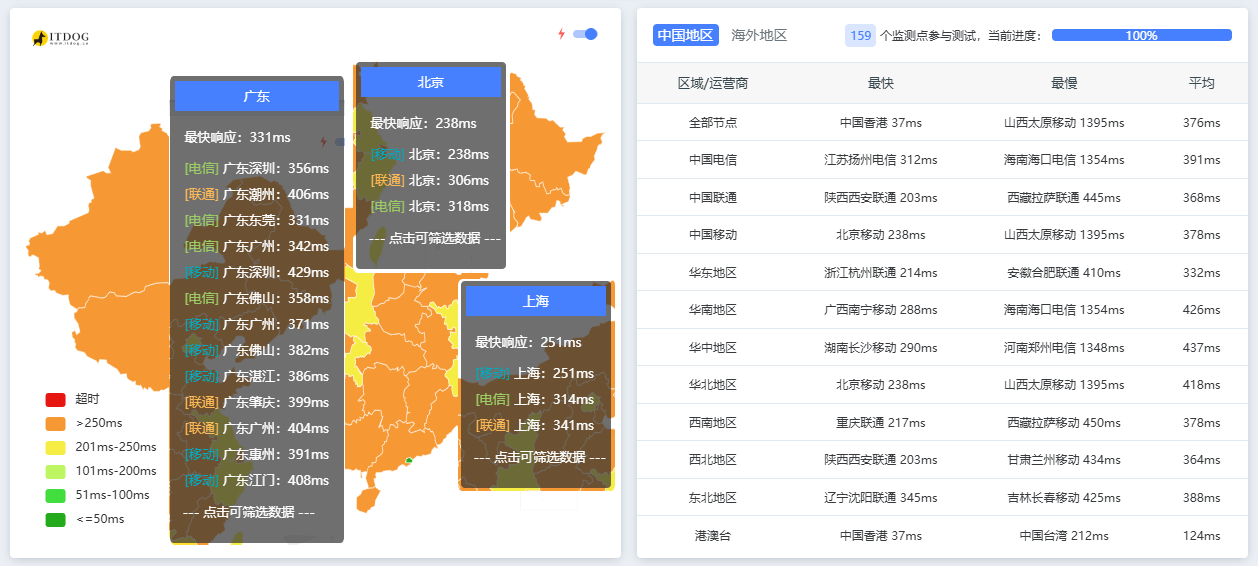
Task: Click 中国台湾 212ms cell
Action: (x=1064, y=535)
